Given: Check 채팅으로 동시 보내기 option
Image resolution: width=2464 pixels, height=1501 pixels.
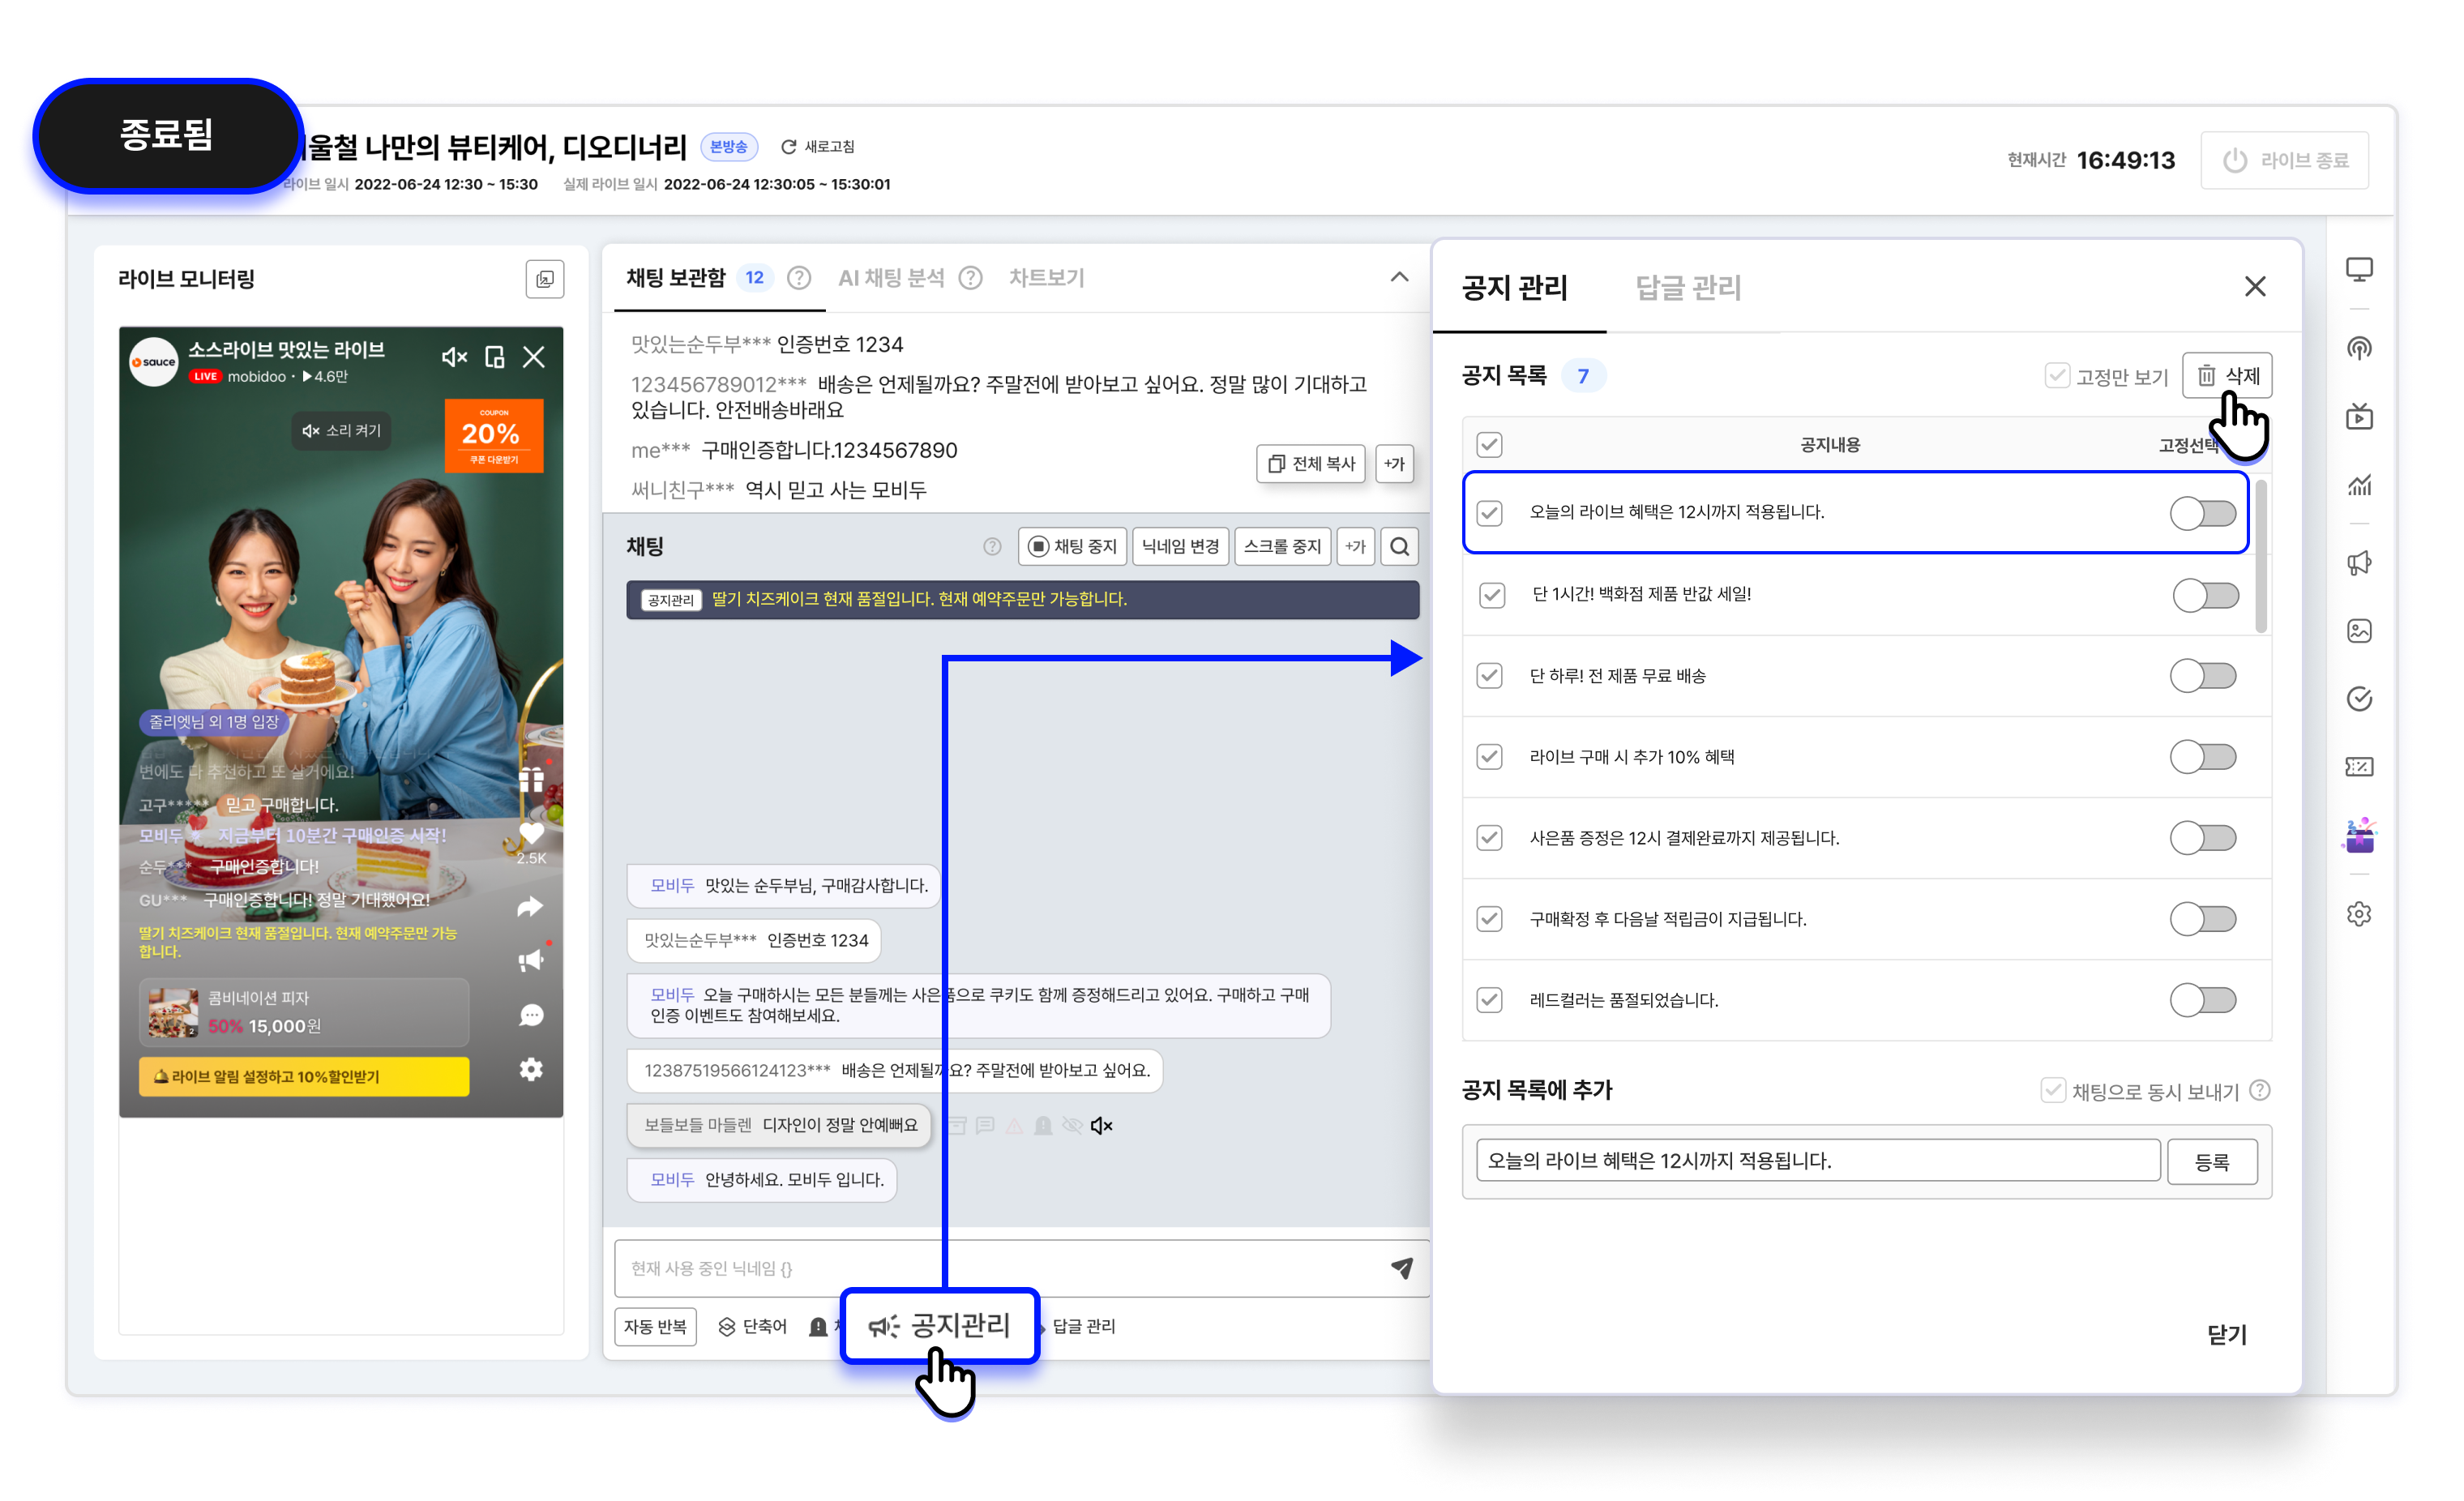Looking at the screenshot, I should (x=2052, y=1090).
